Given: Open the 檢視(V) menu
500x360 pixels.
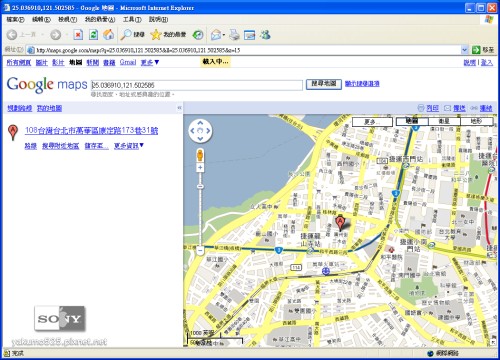Looking at the screenshot, I should pos(67,19).
